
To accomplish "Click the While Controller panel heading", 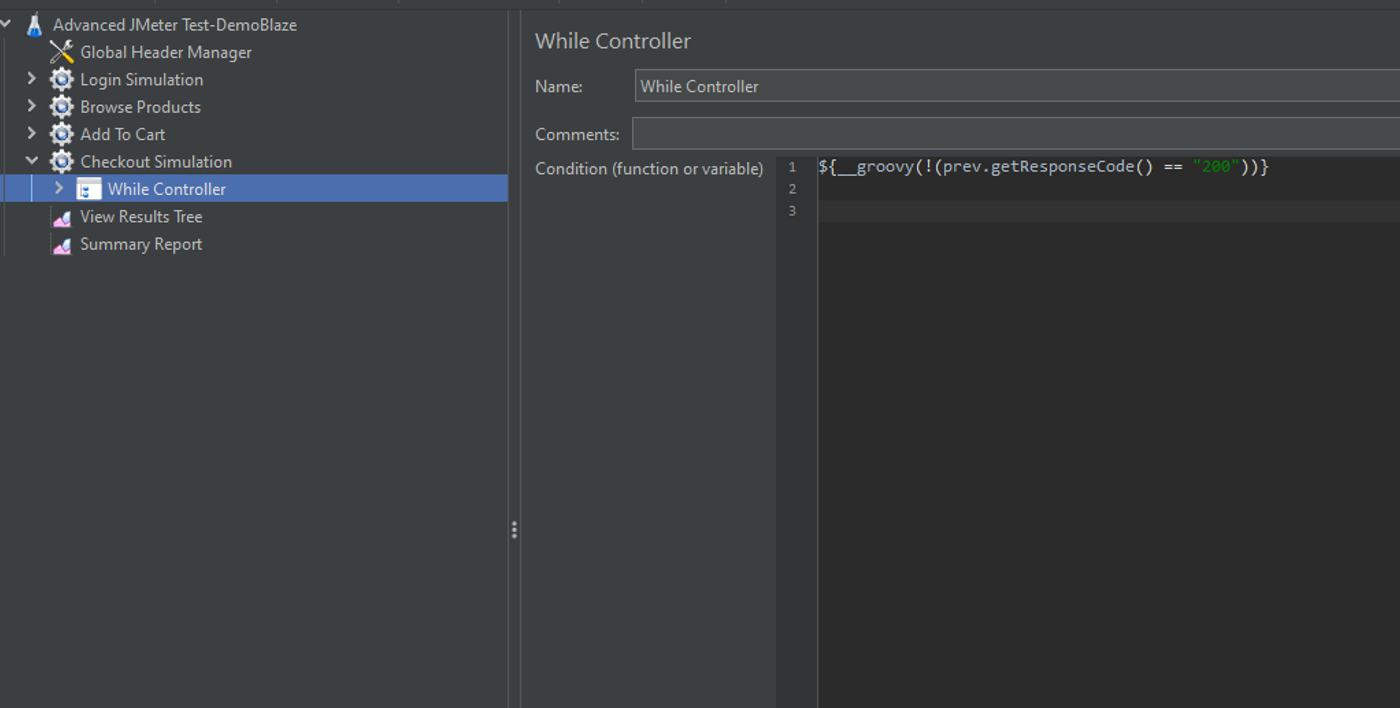I will click(x=613, y=41).
